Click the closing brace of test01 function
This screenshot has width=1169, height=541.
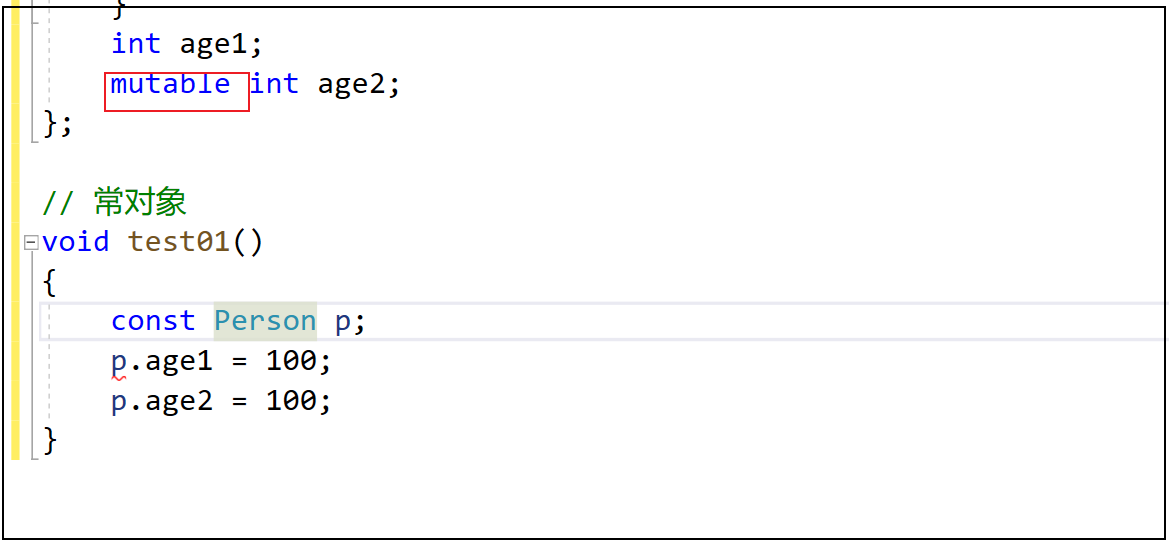pos(50,440)
